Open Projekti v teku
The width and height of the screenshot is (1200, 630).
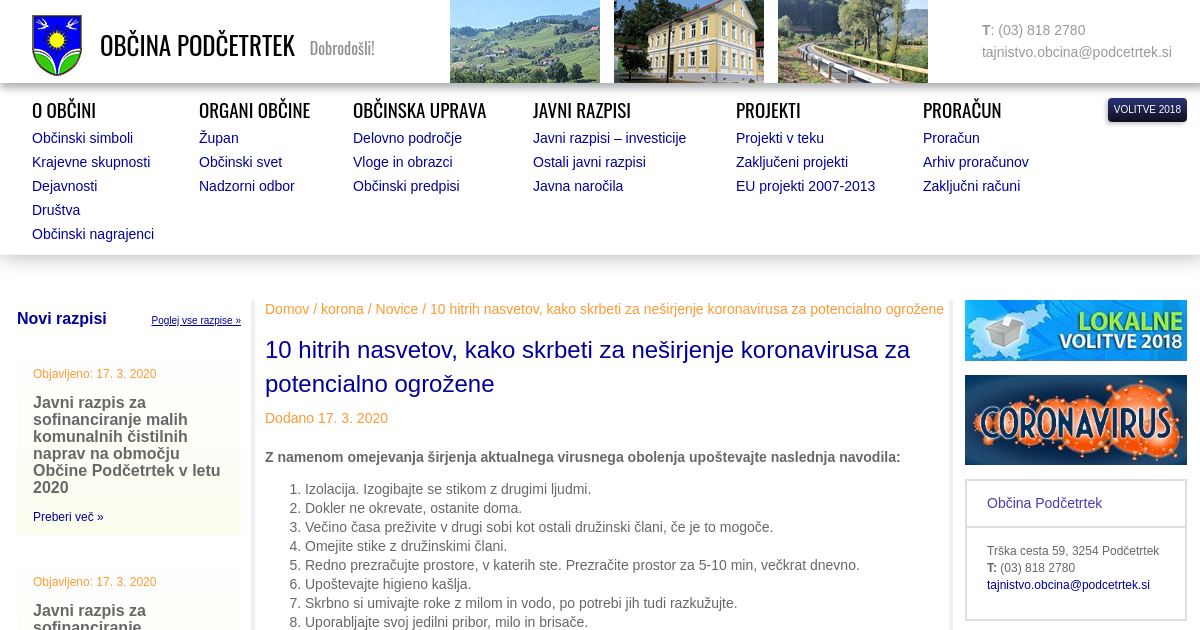[780, 138]
